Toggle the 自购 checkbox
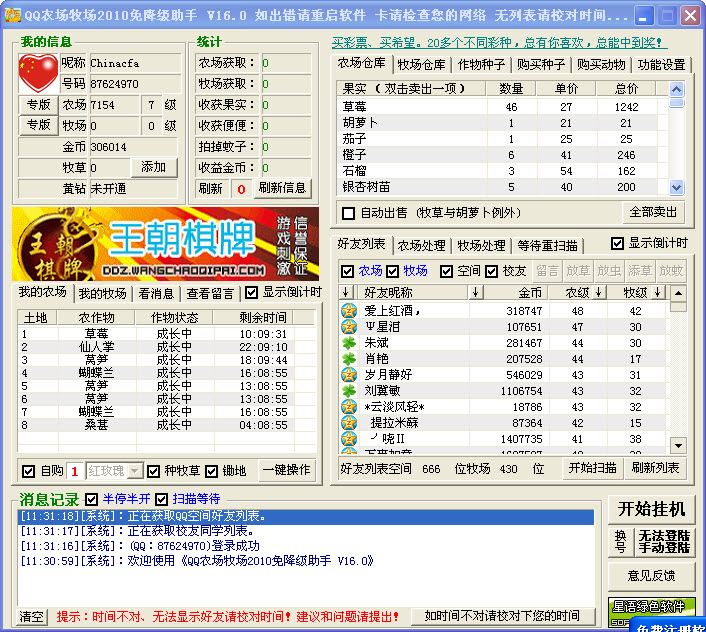 pyautogui.click(x=28, y=471)
